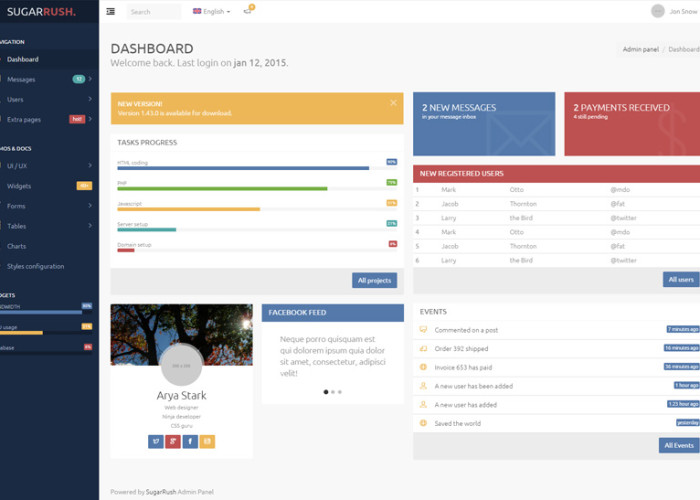The image size is (700, 500).
Task: Click Arya Stark's Facebook icon button
Action: (x=190, y=442)
